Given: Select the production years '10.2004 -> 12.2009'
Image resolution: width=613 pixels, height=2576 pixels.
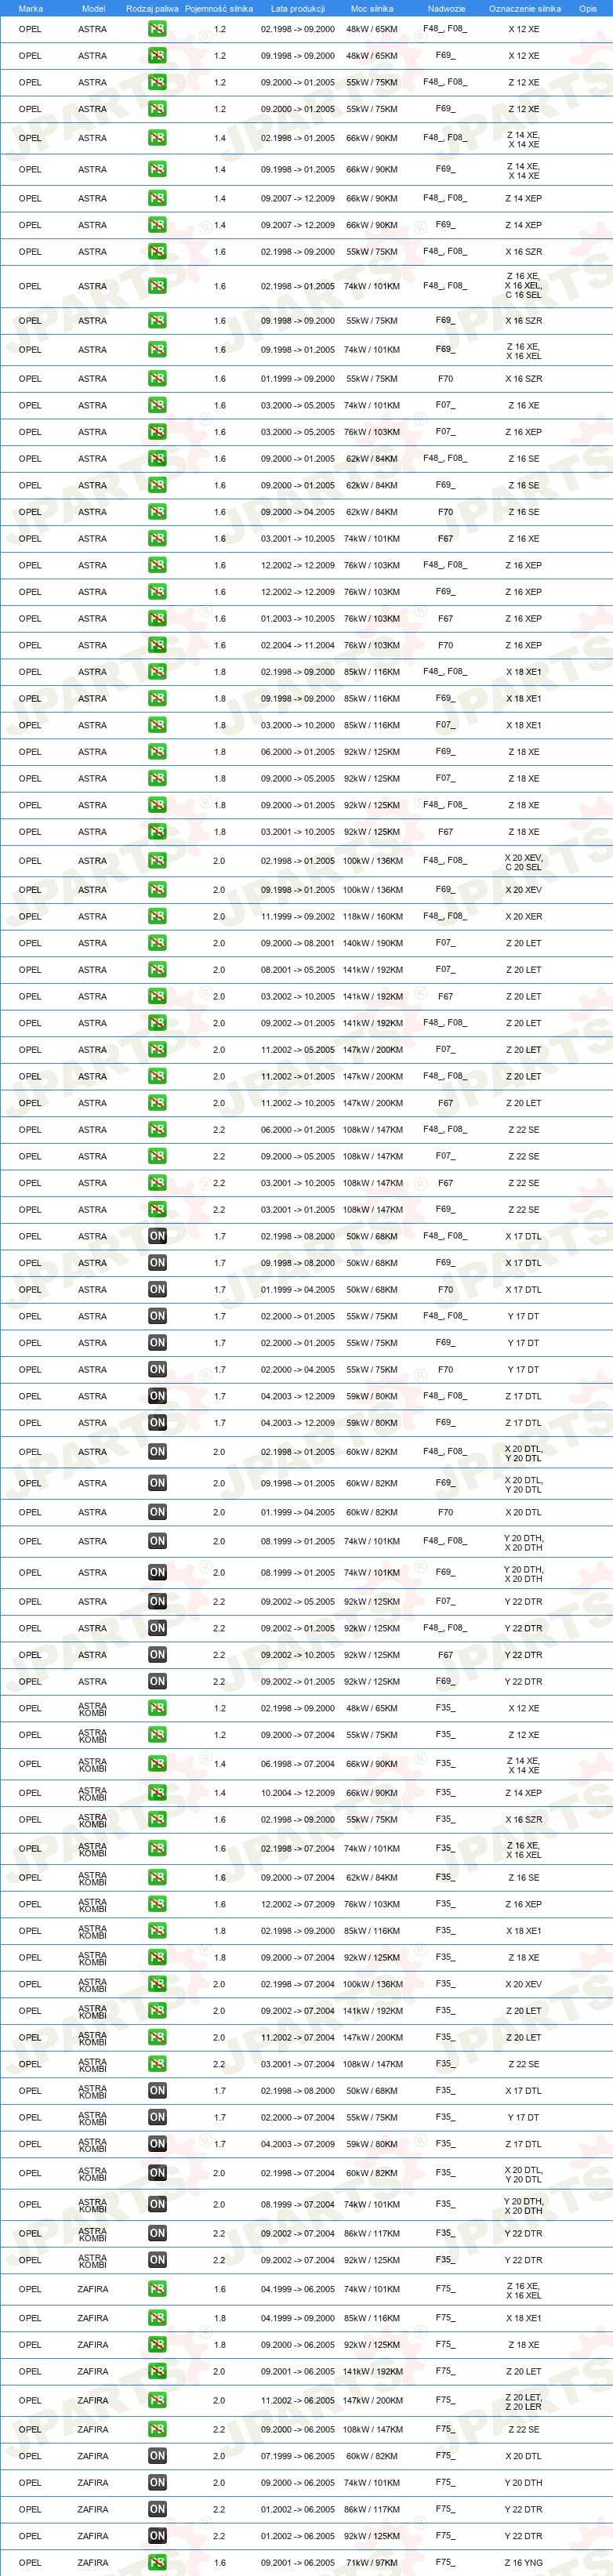Looking at the screenshot, I should click(x=298, y=1793).
